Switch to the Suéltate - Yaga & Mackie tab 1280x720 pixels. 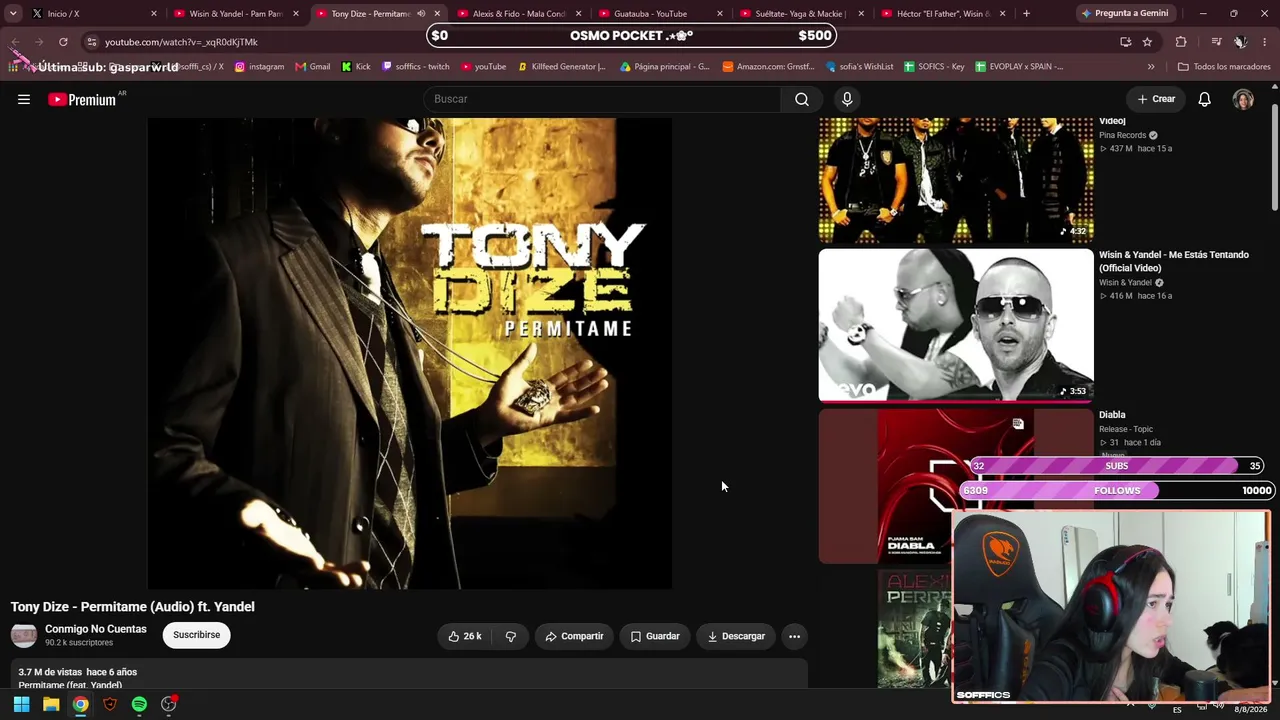coord(801,14)
